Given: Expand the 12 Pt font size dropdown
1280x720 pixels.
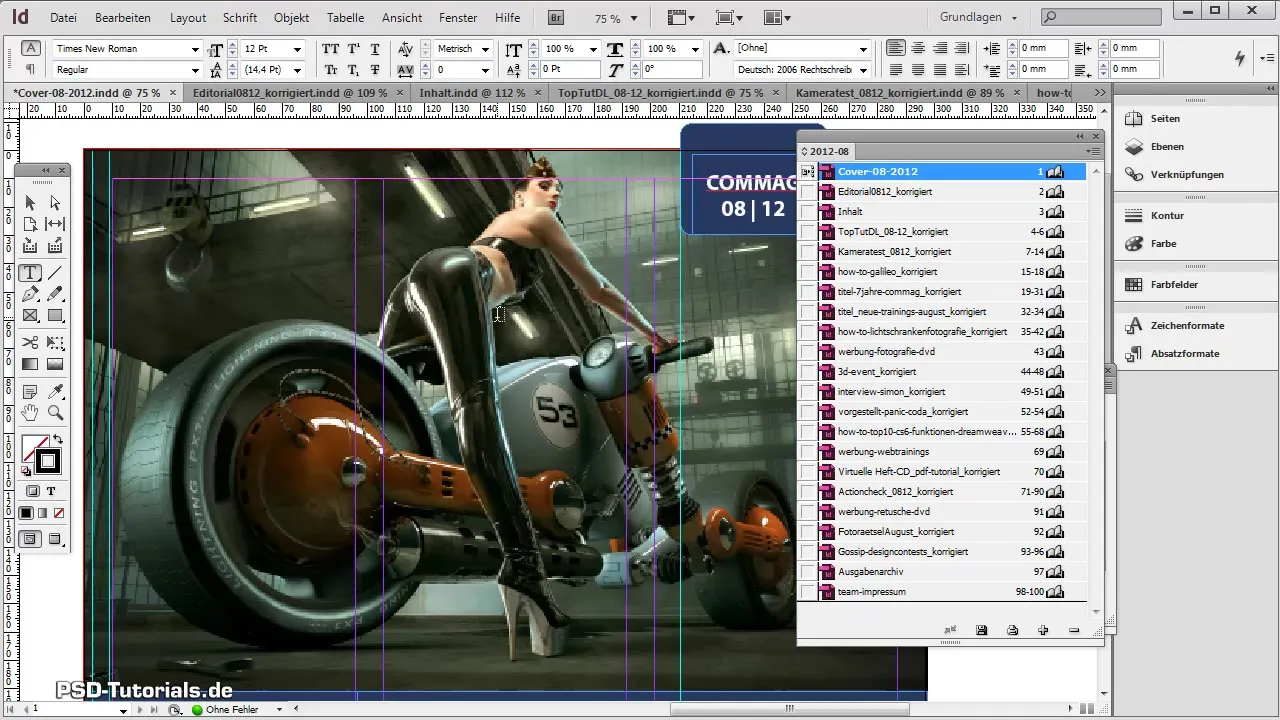Looking at the screenshot, I should [x=297, y=49].
